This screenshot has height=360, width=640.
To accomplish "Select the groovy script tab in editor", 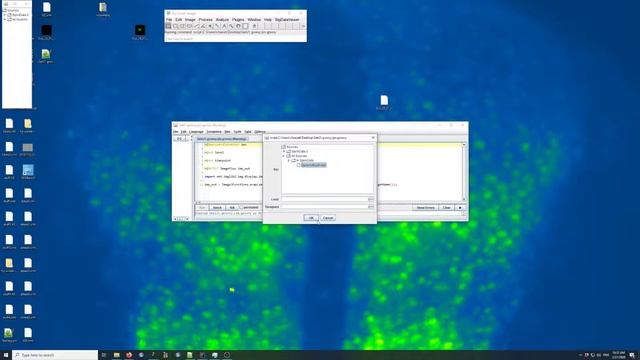I will tap(221, 139).
